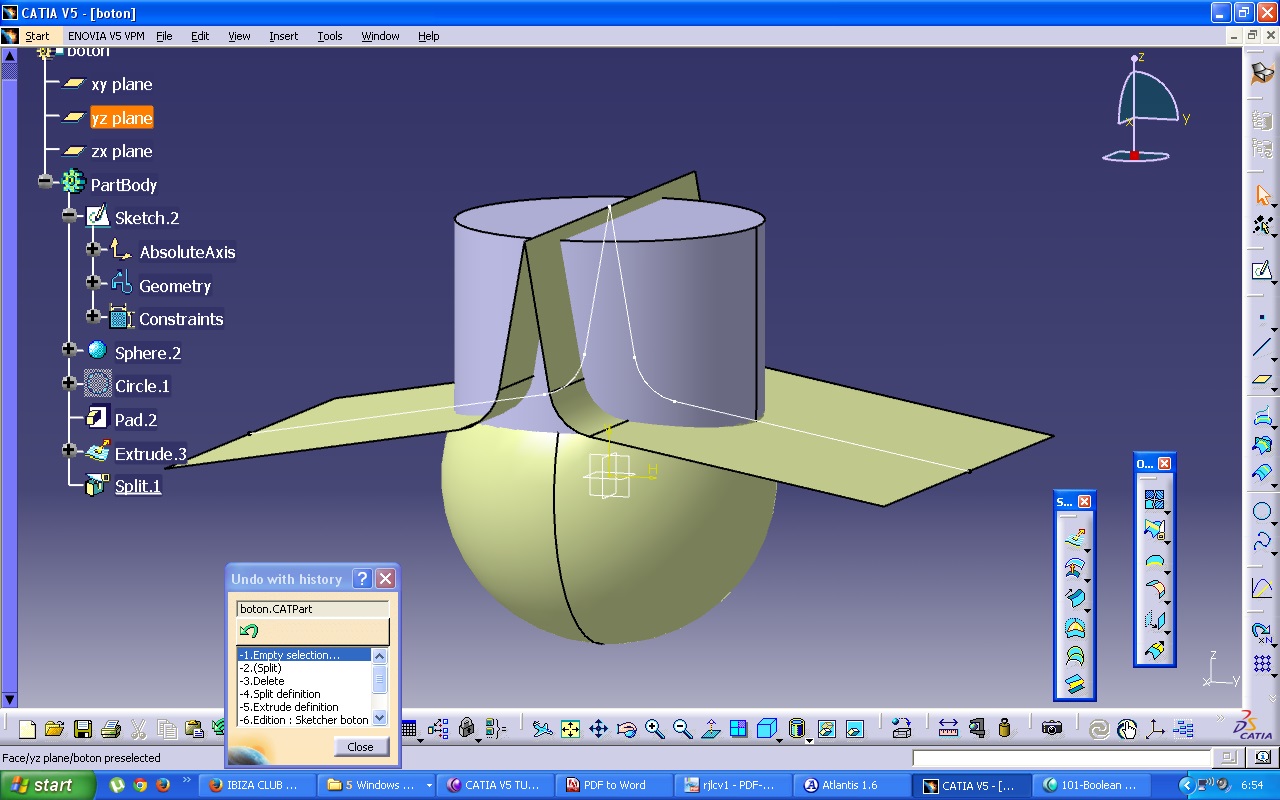1280x800 pixels.
Task: Activate the Pan view icon
Action: click(598, 729)
